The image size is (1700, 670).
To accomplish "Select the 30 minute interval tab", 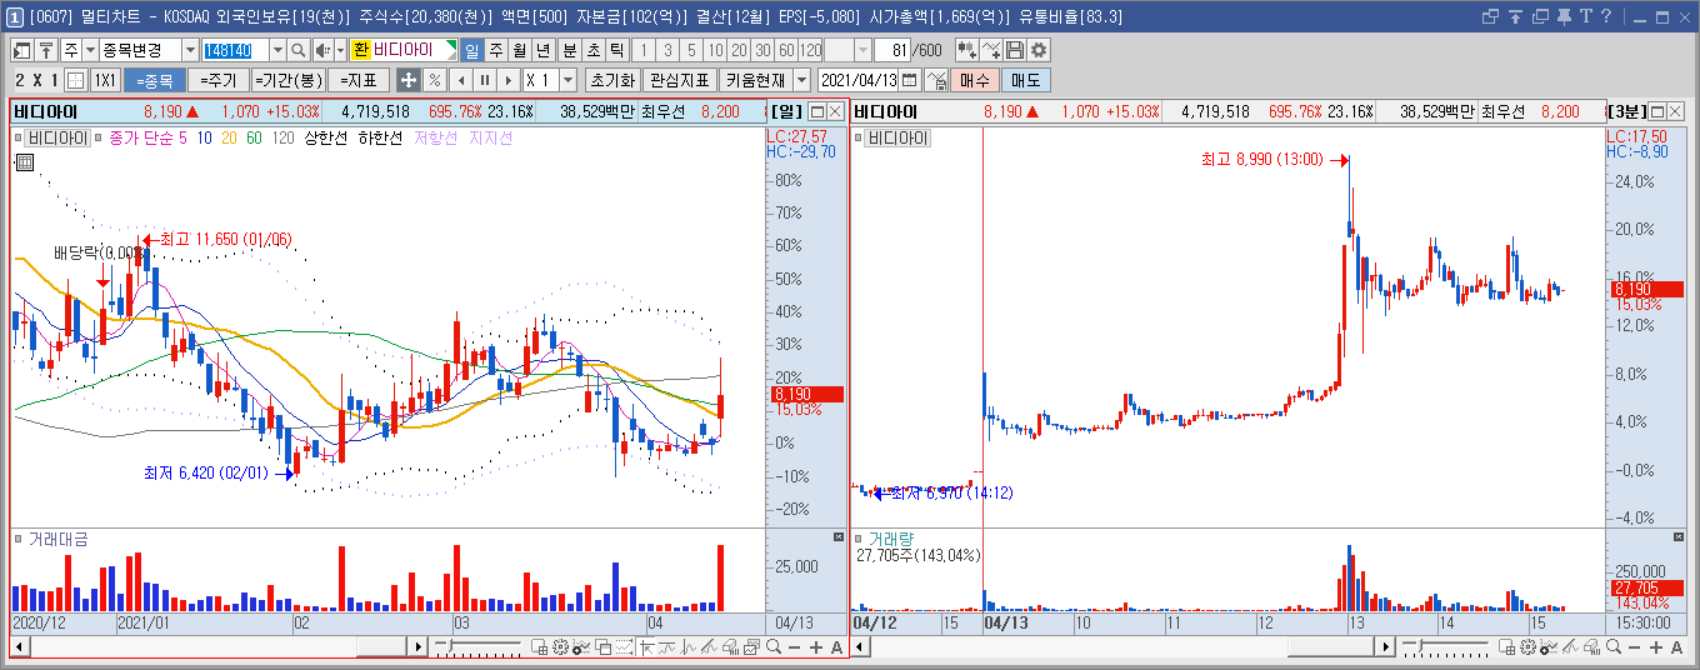I will pos(763,50).
